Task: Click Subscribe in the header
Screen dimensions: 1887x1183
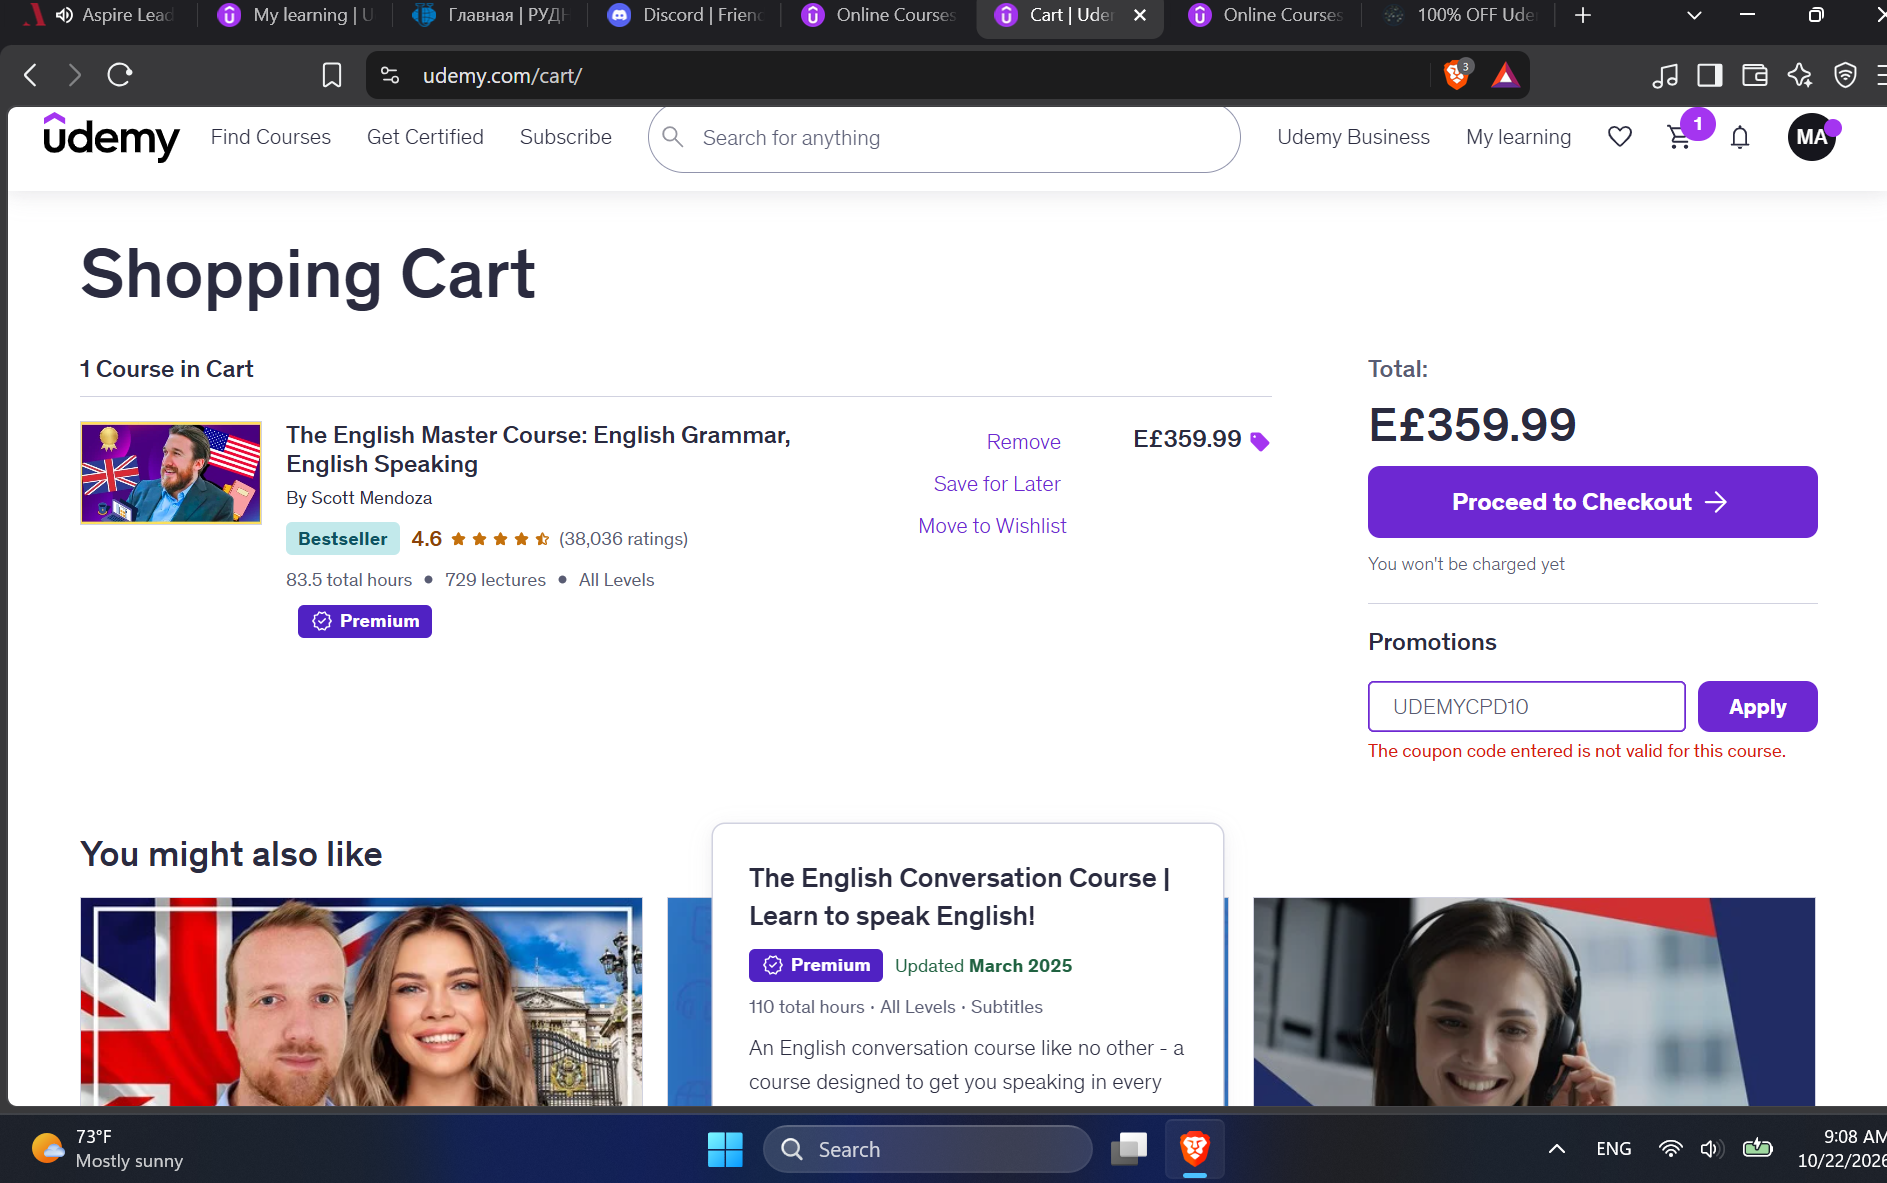Action: coord(566,137)
